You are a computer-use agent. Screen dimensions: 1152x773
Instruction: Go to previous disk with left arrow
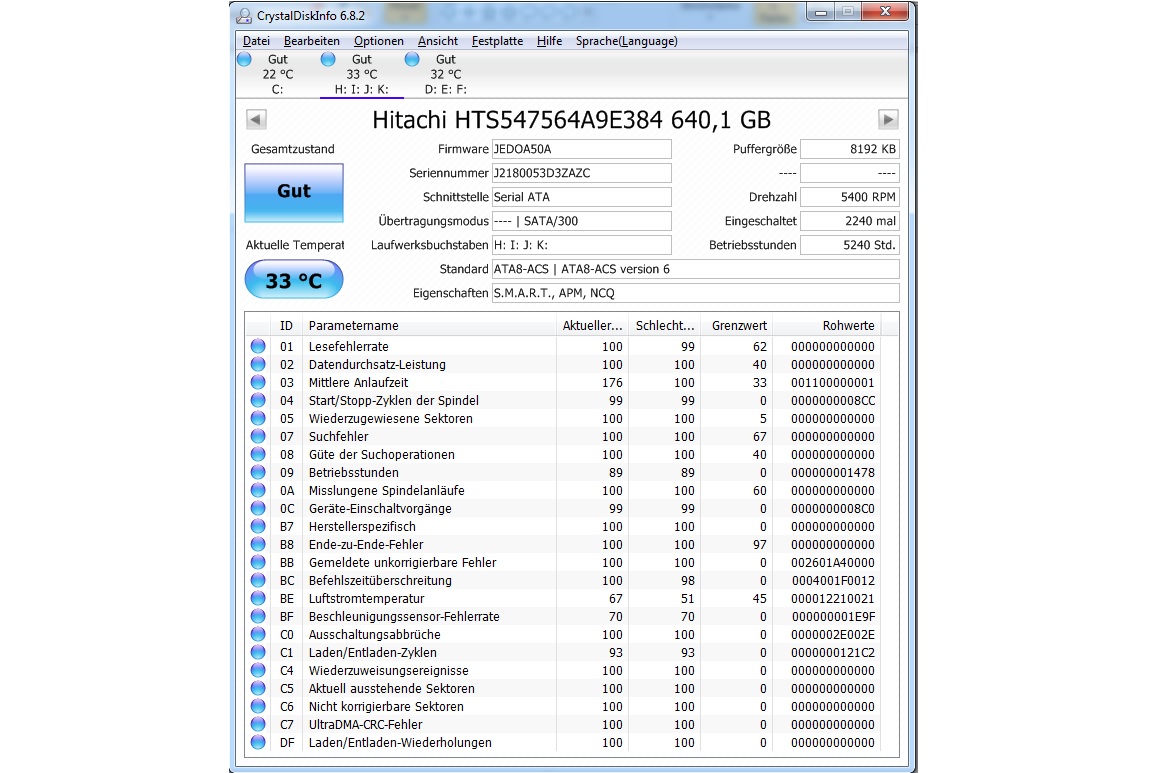256,119
